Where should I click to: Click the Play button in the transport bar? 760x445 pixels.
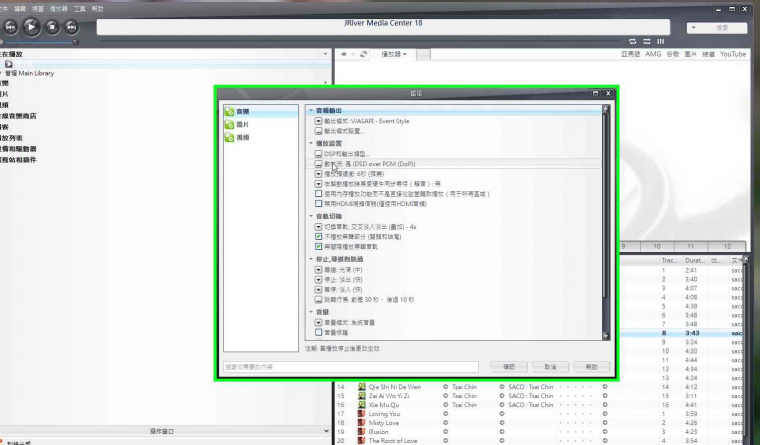[32, 27]
